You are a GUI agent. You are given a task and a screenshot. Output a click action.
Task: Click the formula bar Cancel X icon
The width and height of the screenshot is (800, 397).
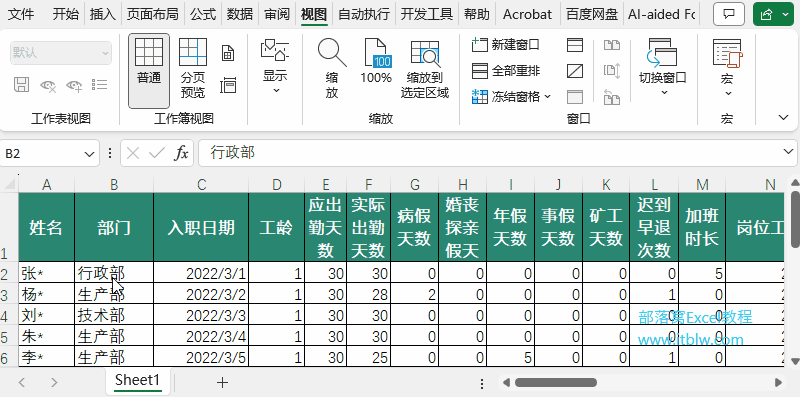[133, 153]
